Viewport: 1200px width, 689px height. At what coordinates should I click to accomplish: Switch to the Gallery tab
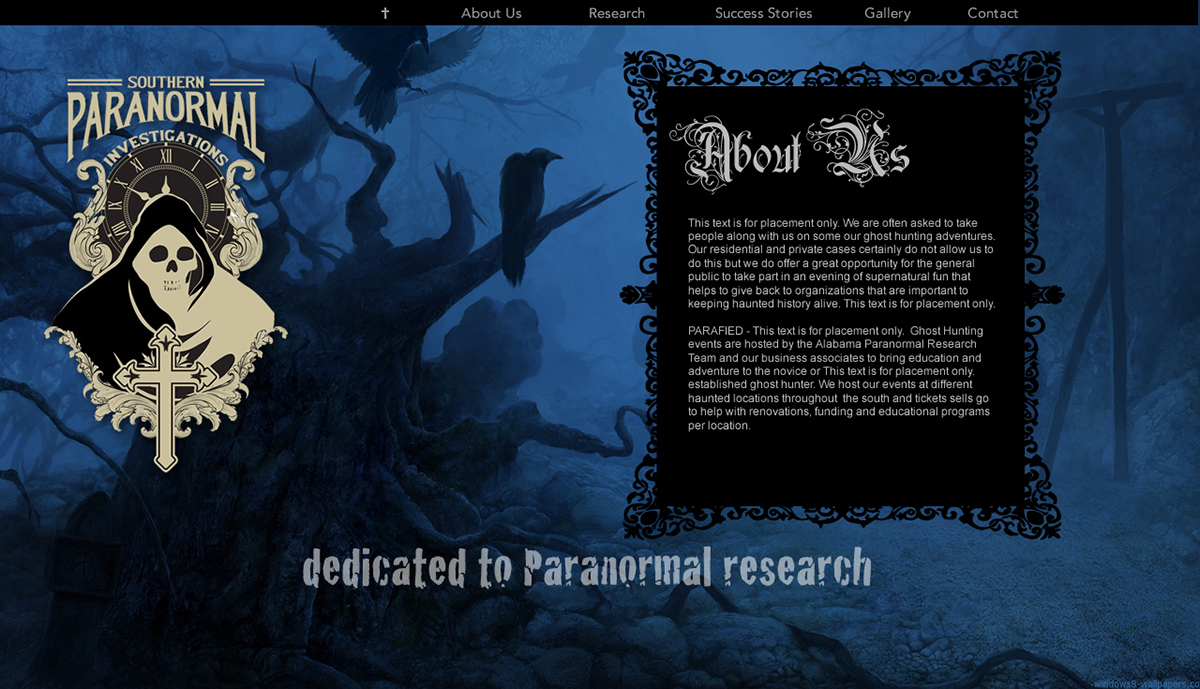pyautogui.click(x=886, y=13)
